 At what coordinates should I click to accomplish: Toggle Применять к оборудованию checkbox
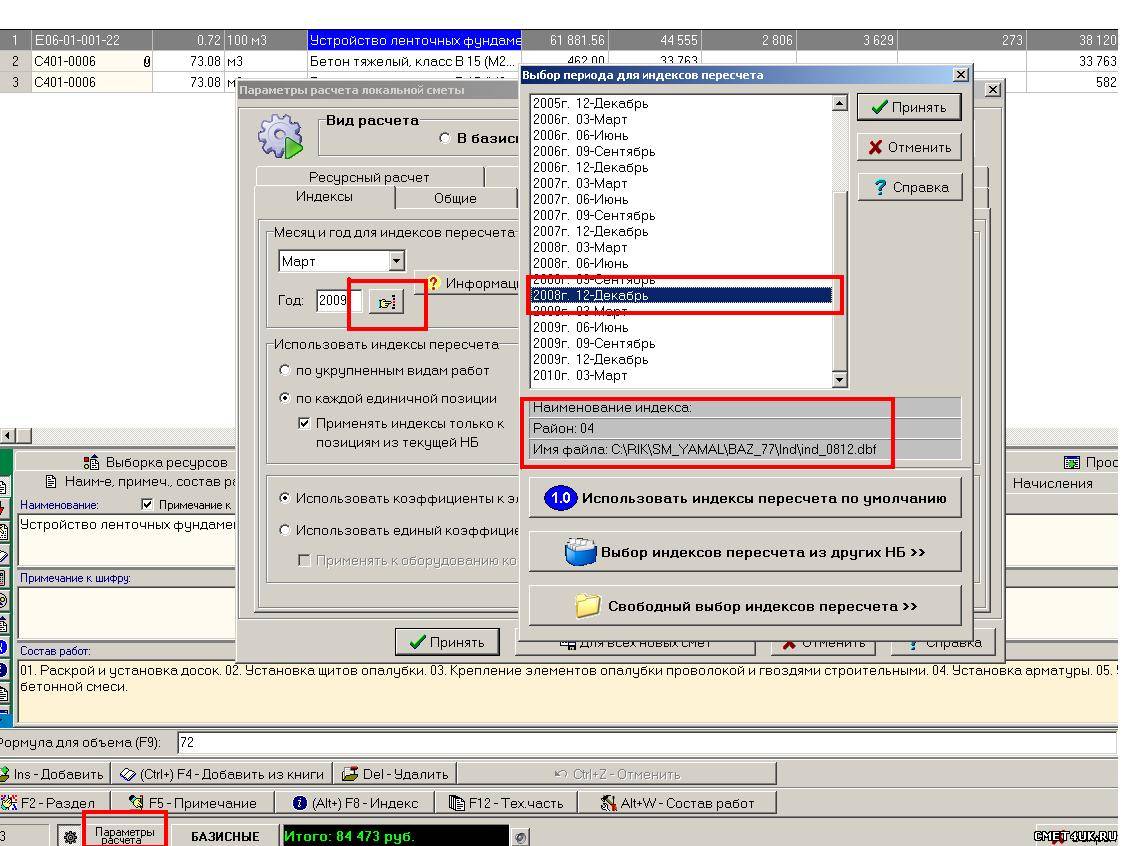303,560
